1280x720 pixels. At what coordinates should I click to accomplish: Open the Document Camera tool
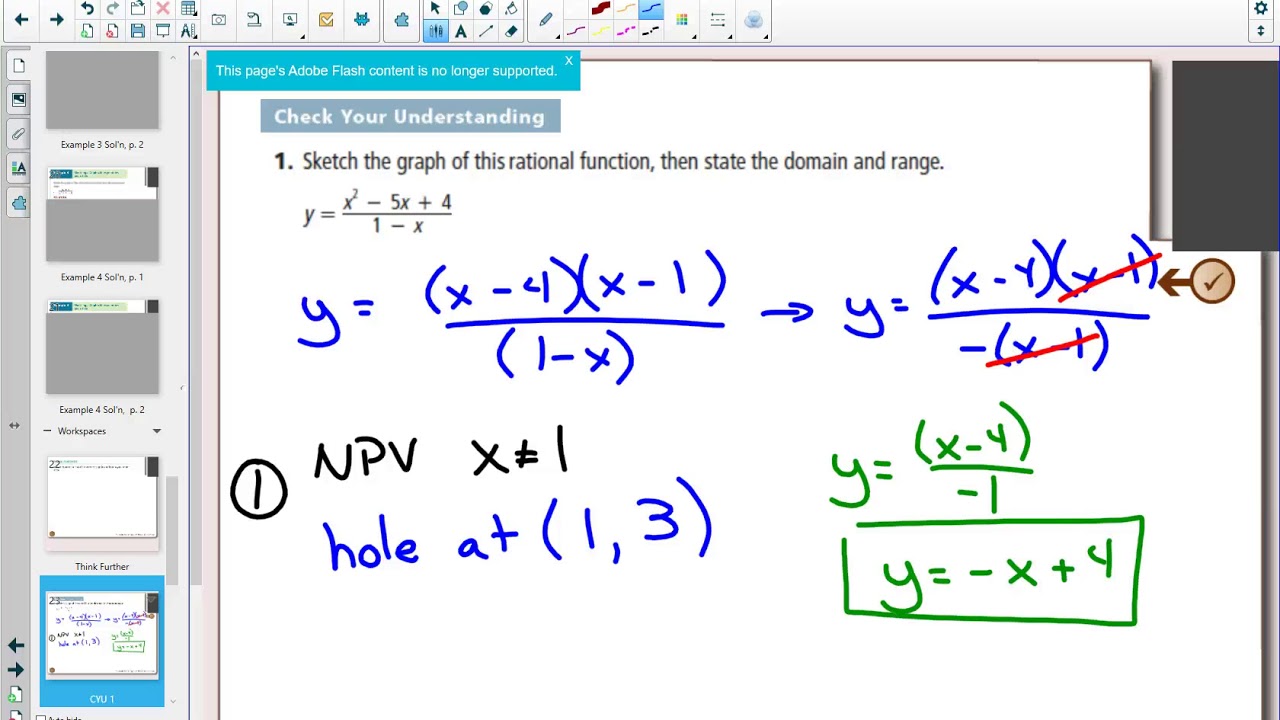tap(254, 20)
